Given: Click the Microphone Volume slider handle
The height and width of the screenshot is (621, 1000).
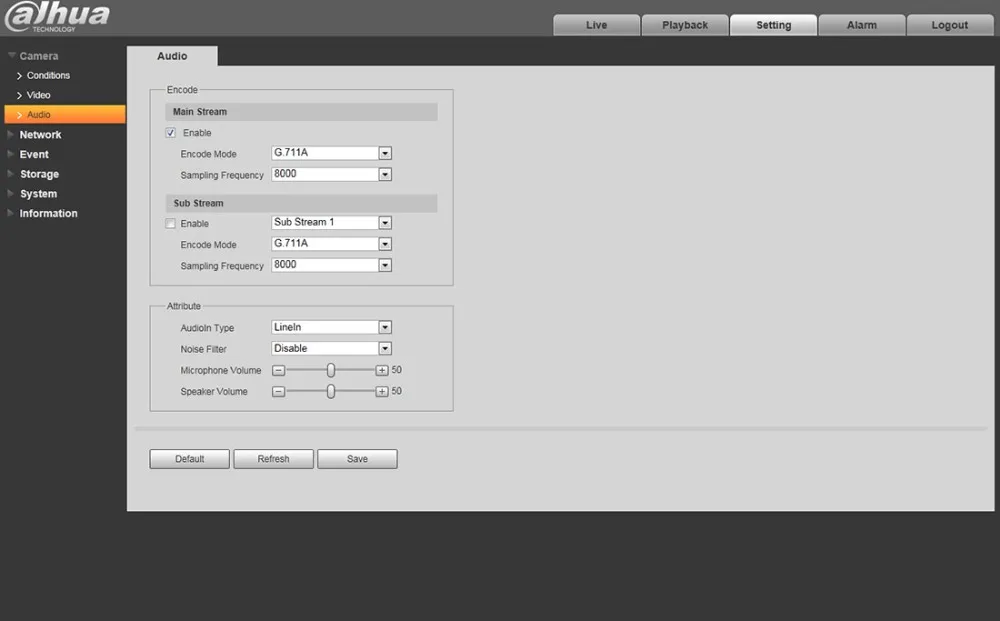Looking at the screenshot, I should click(x=330, y=370).
